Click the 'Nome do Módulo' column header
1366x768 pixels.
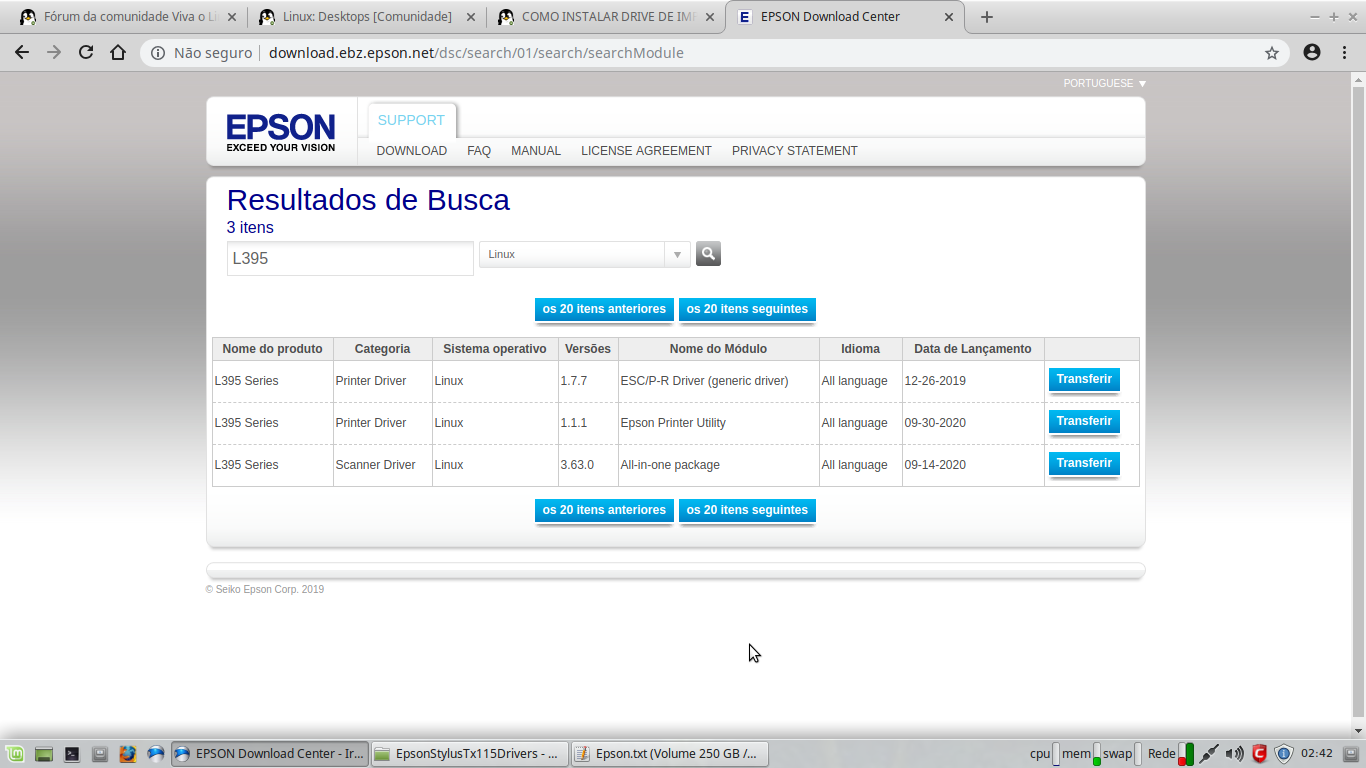[x=718, y=349]
